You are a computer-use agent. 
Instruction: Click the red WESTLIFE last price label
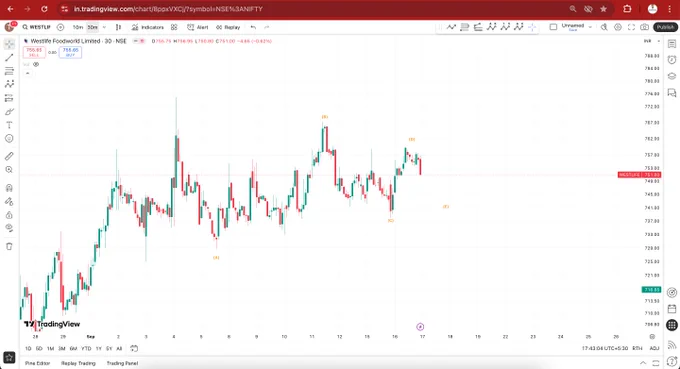point(639,175)
